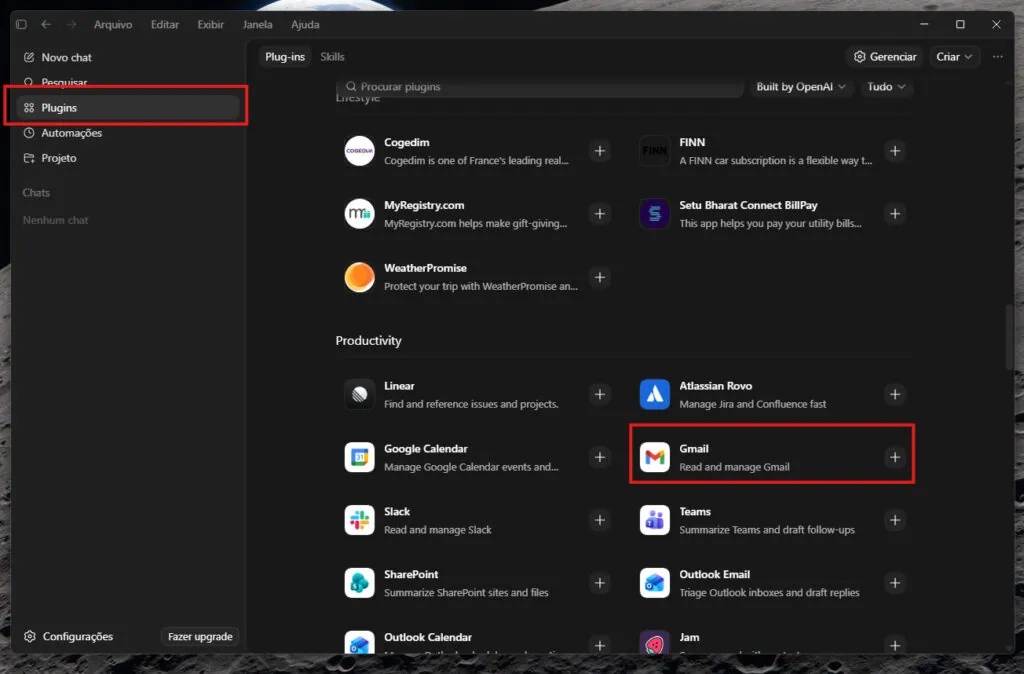
Task: Switch to the Plug-ins tab
Action: pyautogui.click(x=285, y=57)
